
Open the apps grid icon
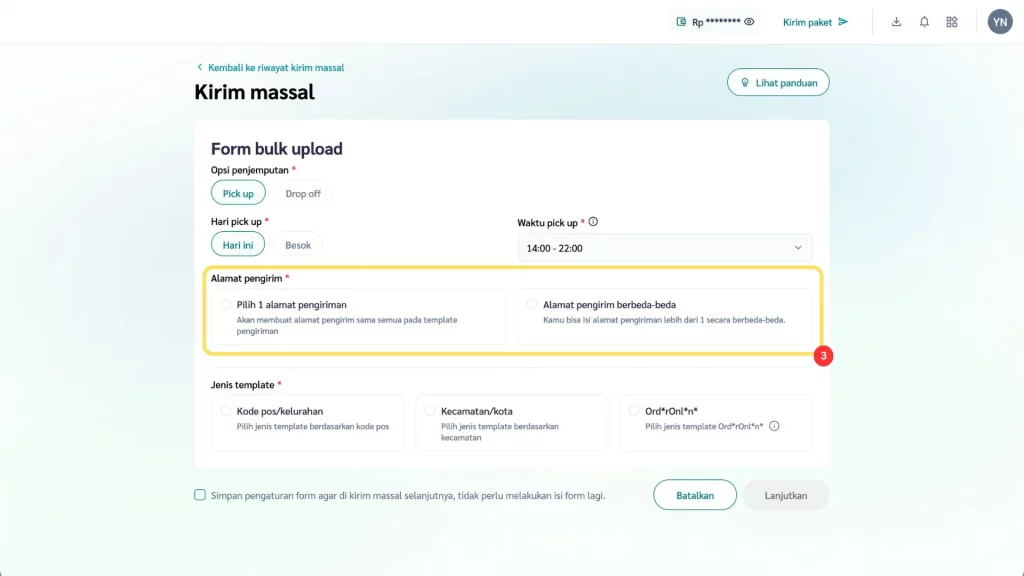click(x=952, y=22)
